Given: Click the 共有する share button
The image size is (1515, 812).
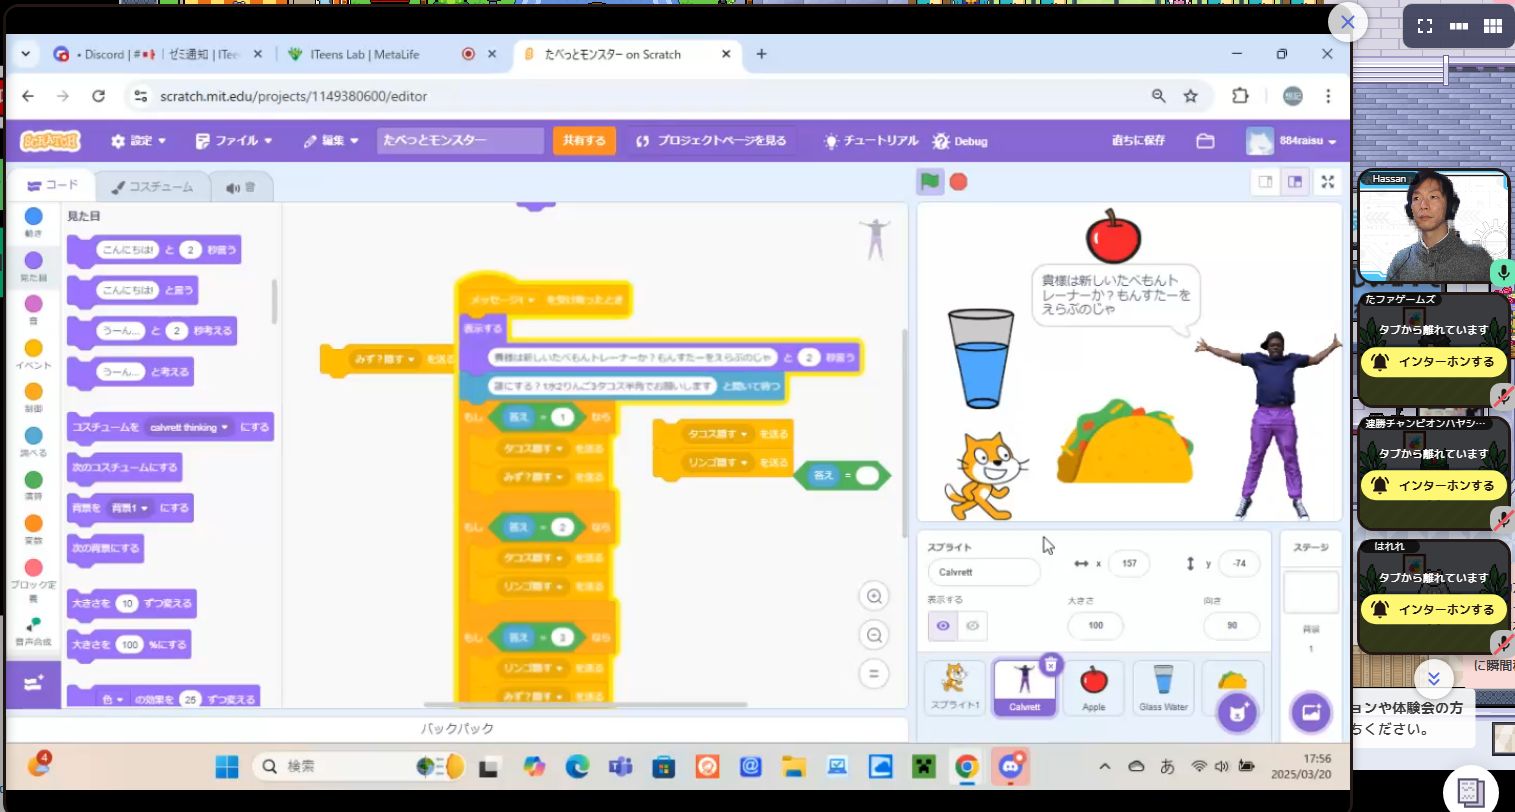Looking at the screenshot, I should tap(584, 141).
